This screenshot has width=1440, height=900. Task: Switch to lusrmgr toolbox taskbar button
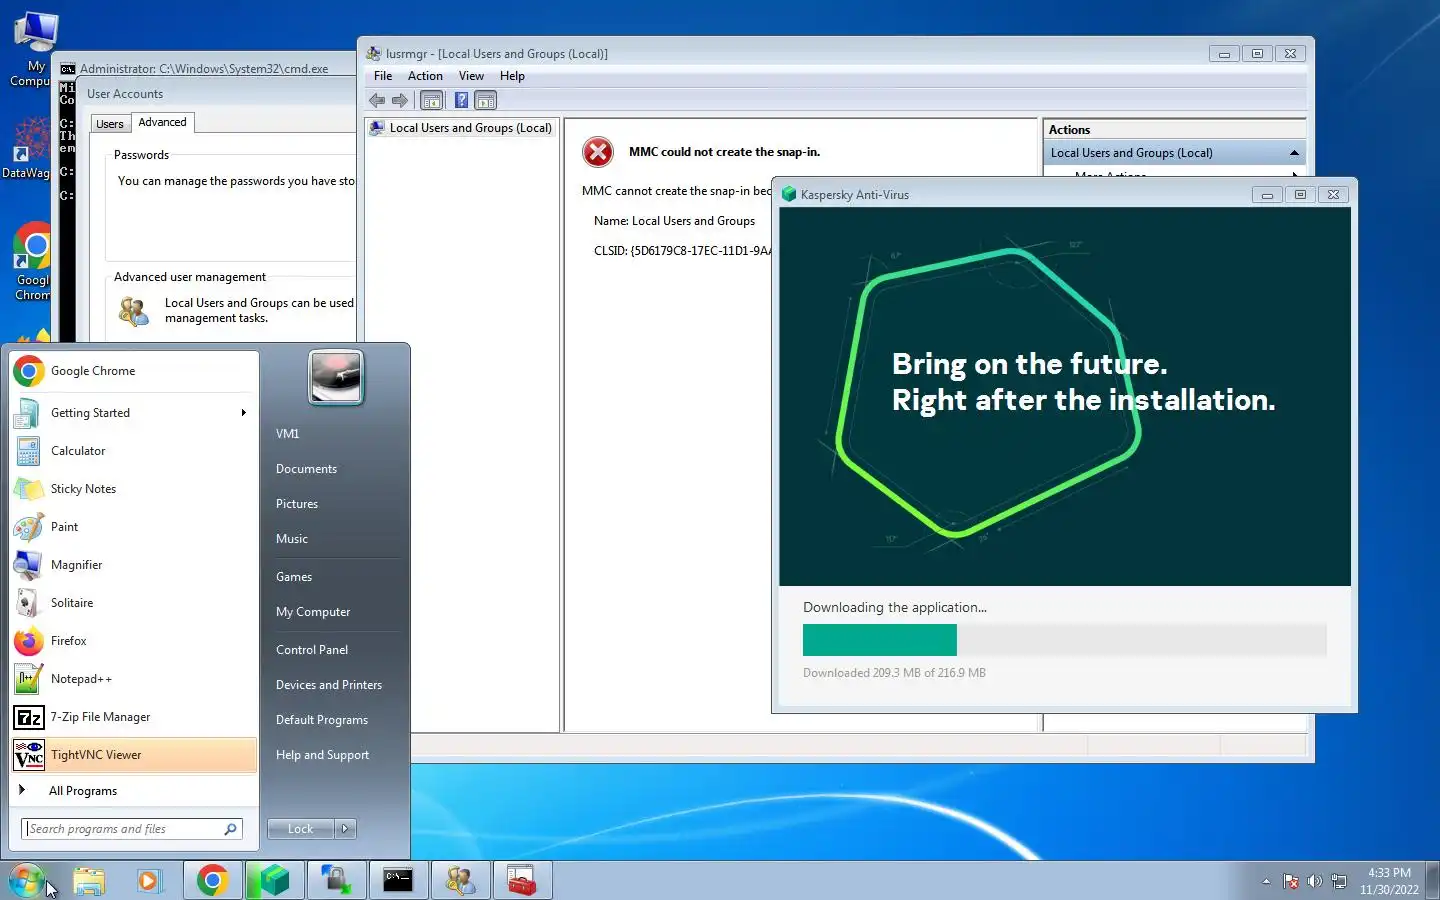(522, 881)
